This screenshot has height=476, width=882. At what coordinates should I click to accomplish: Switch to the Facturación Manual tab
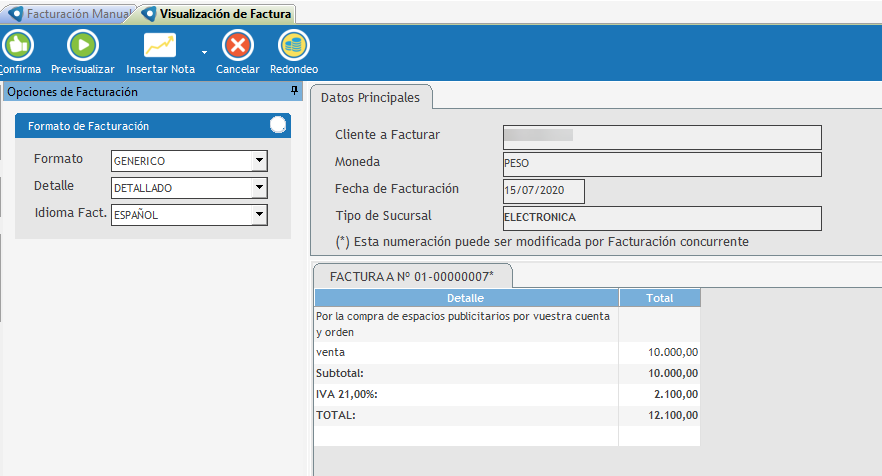coord(69,14)
